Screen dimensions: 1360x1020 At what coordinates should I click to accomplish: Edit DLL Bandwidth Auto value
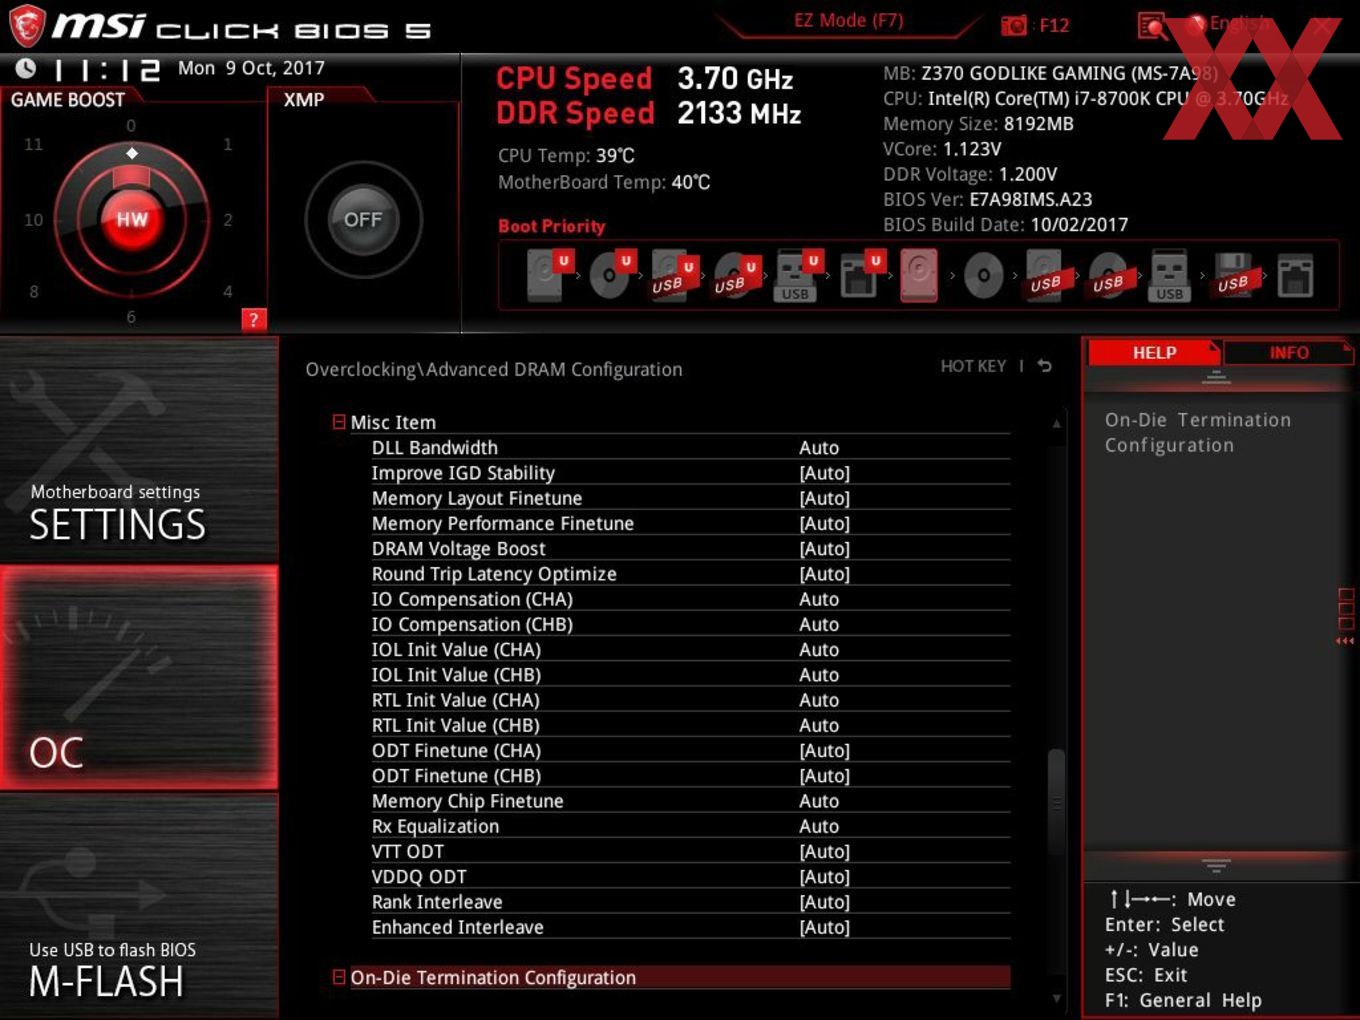[819, 448]
